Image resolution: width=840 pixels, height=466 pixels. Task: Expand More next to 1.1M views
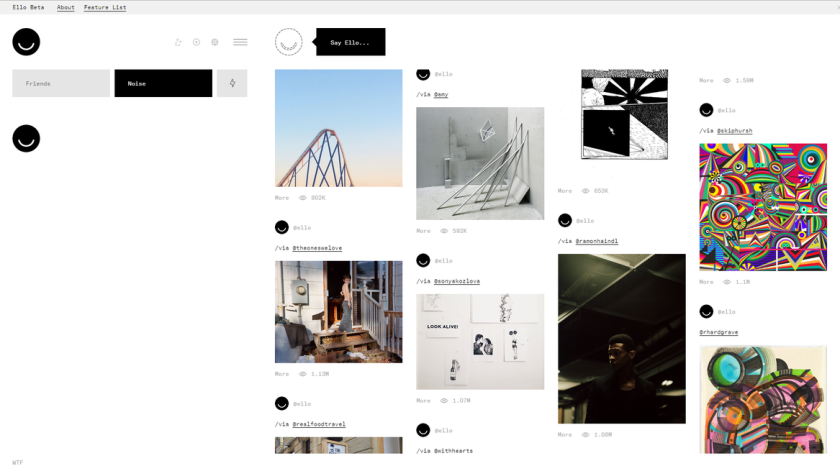click(x=706, y=282)
